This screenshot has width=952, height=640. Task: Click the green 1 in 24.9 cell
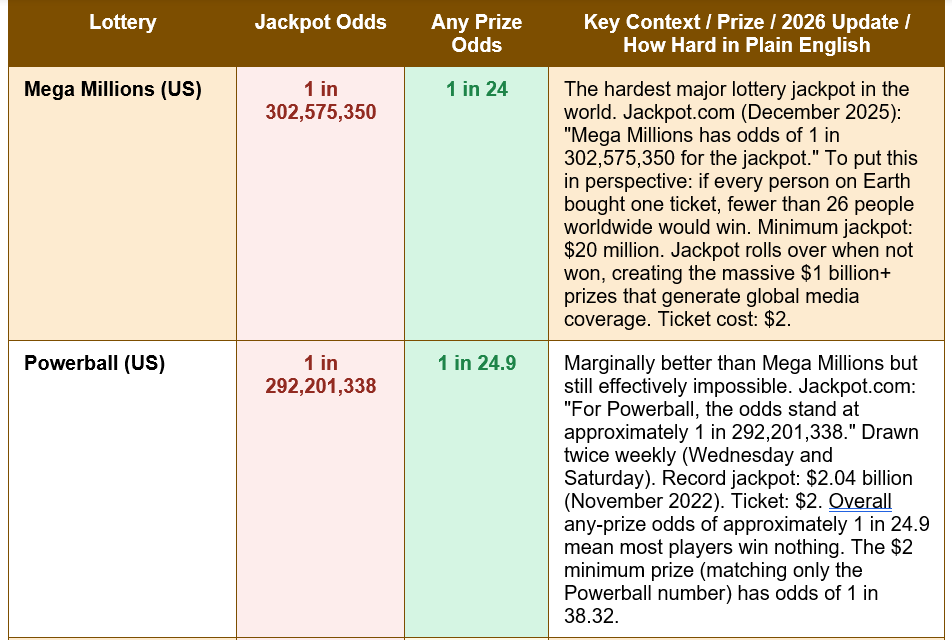click(477, 363)
